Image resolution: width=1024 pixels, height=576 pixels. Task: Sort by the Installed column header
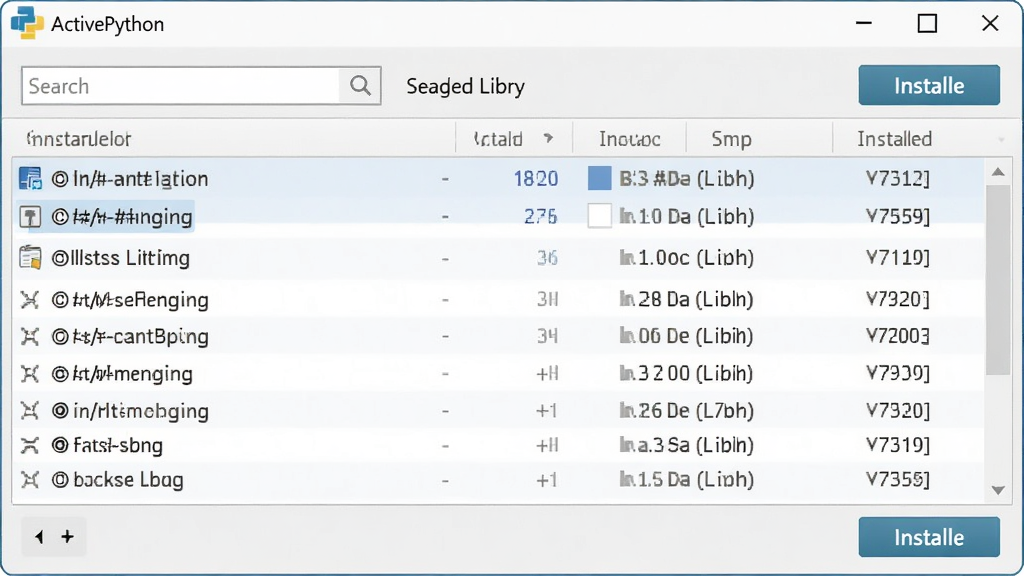pyautogui.click(x=894, y=139)
